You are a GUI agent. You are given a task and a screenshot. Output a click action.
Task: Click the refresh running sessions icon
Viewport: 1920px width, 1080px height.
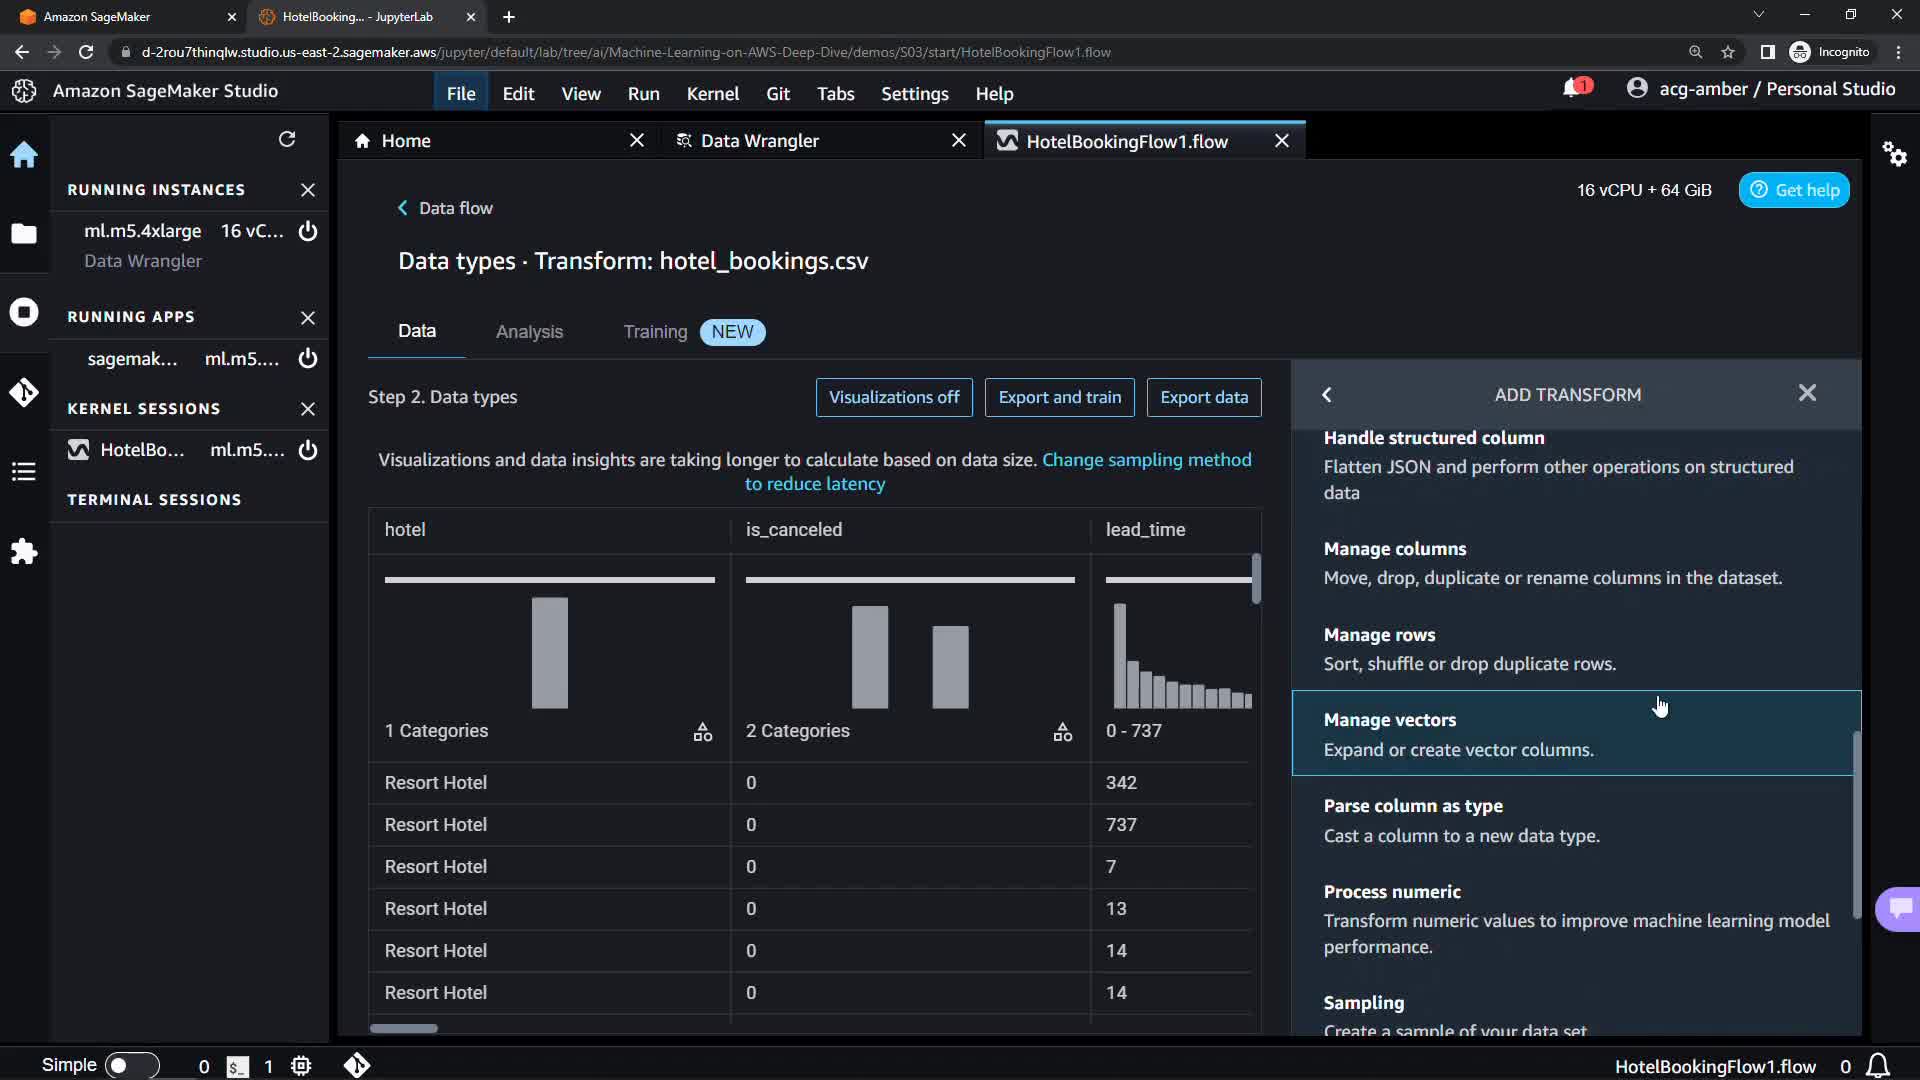pos(287,139)
